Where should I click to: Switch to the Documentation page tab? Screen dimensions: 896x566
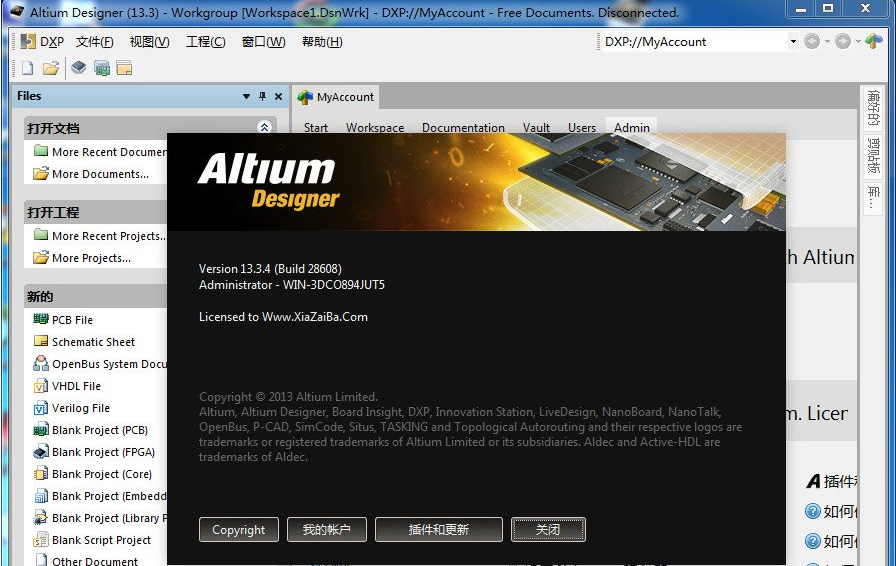pos(463,127)
